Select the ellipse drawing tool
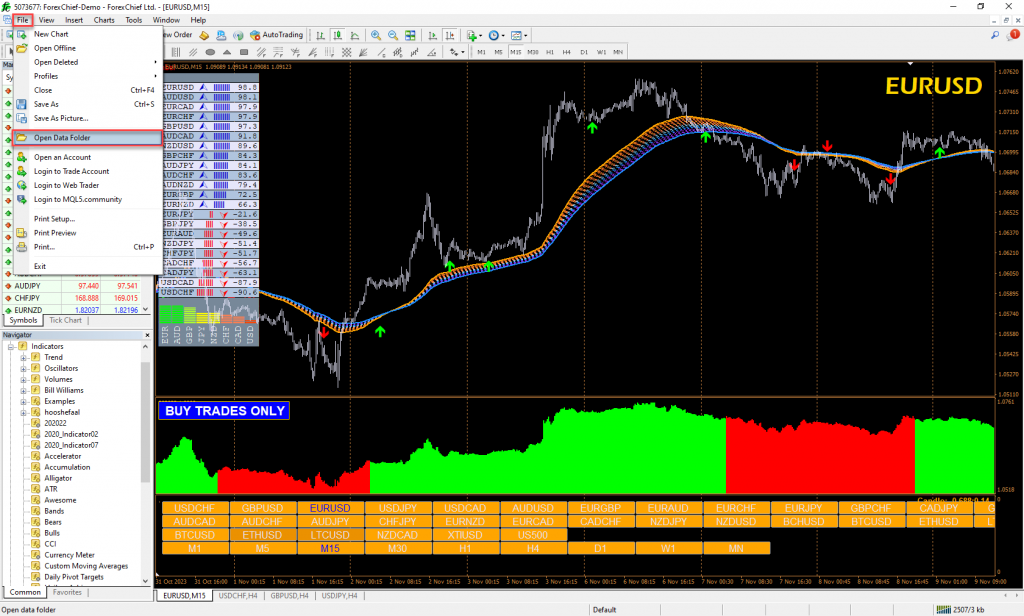This screenshot has width=1024, height=616. 210,52
